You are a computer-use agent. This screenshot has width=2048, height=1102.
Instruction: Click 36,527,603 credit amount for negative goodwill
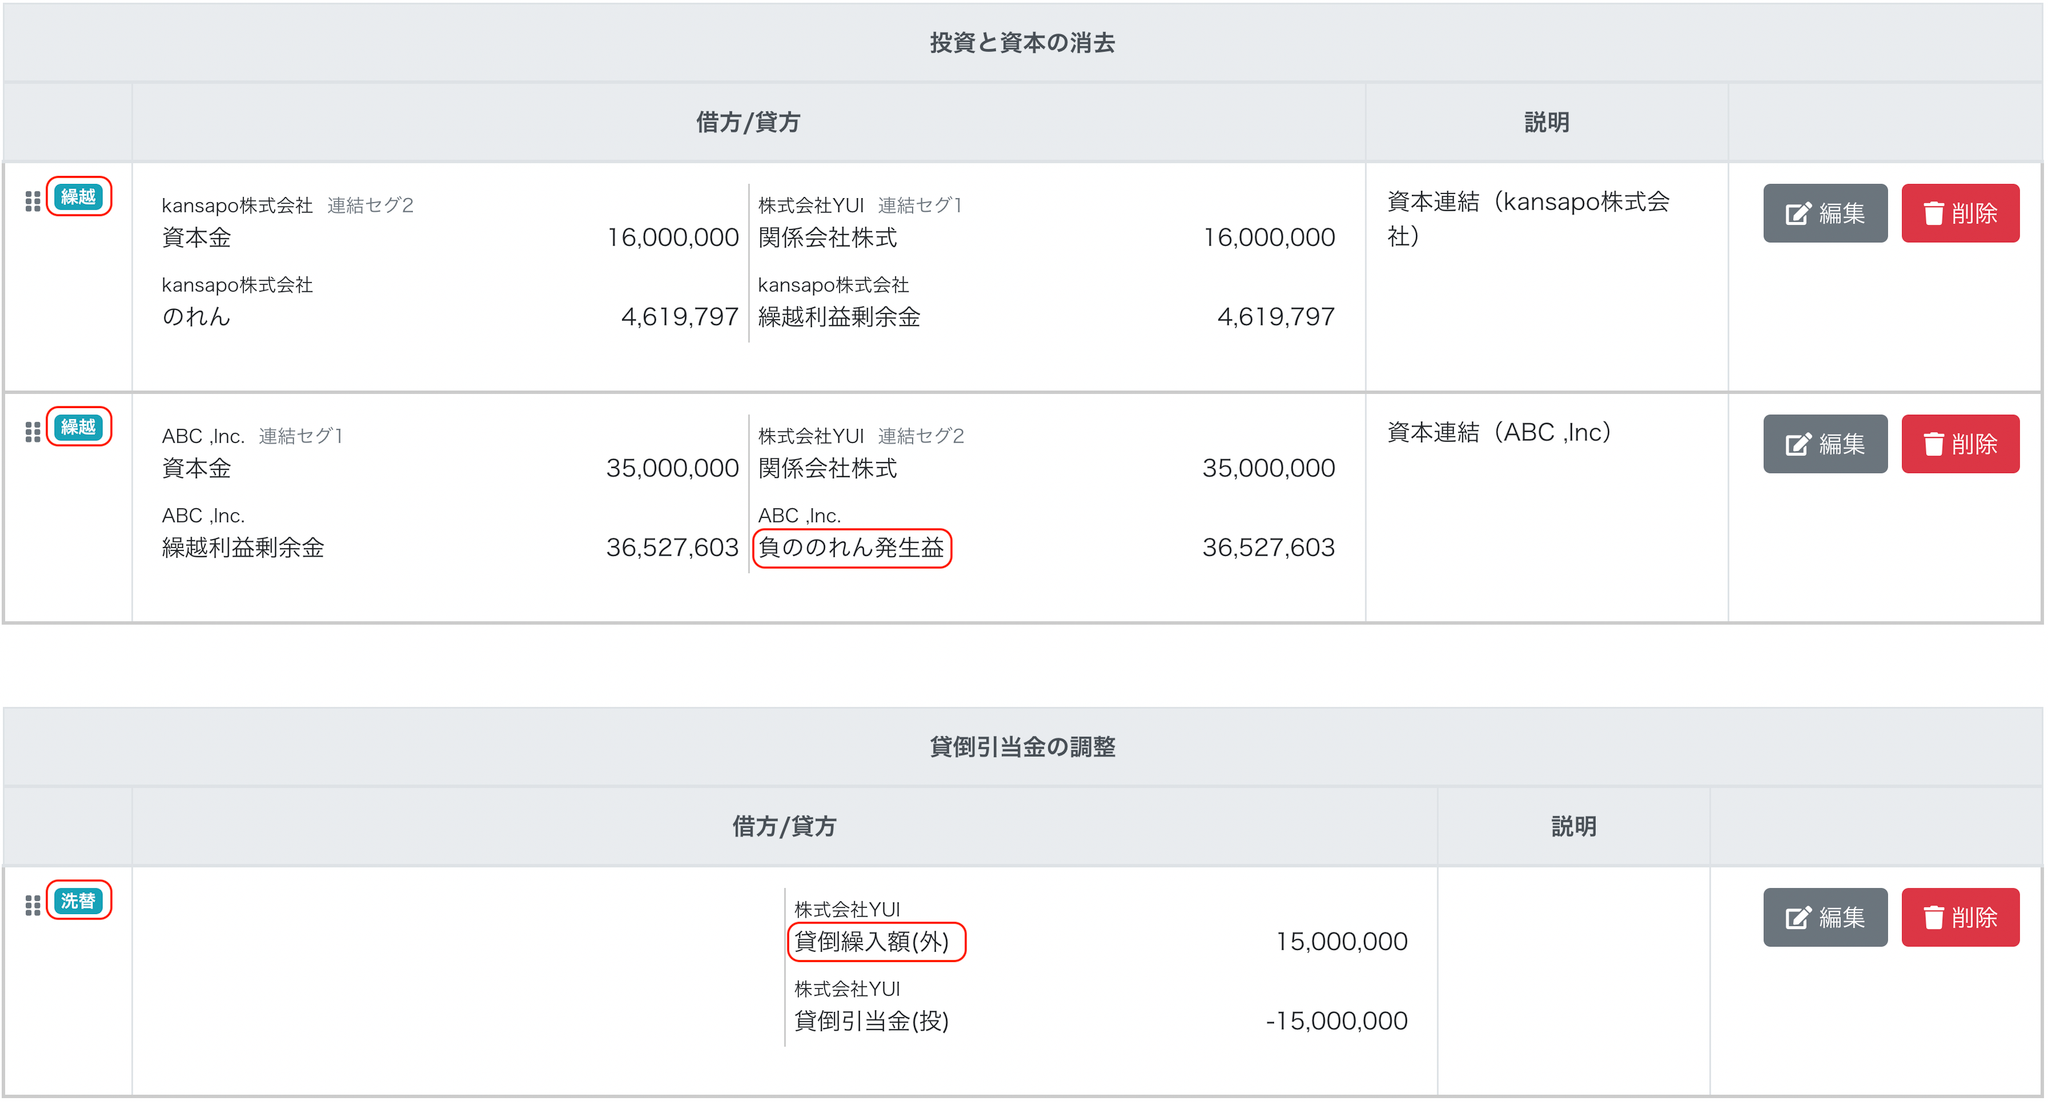click(x=1268, y=548)
